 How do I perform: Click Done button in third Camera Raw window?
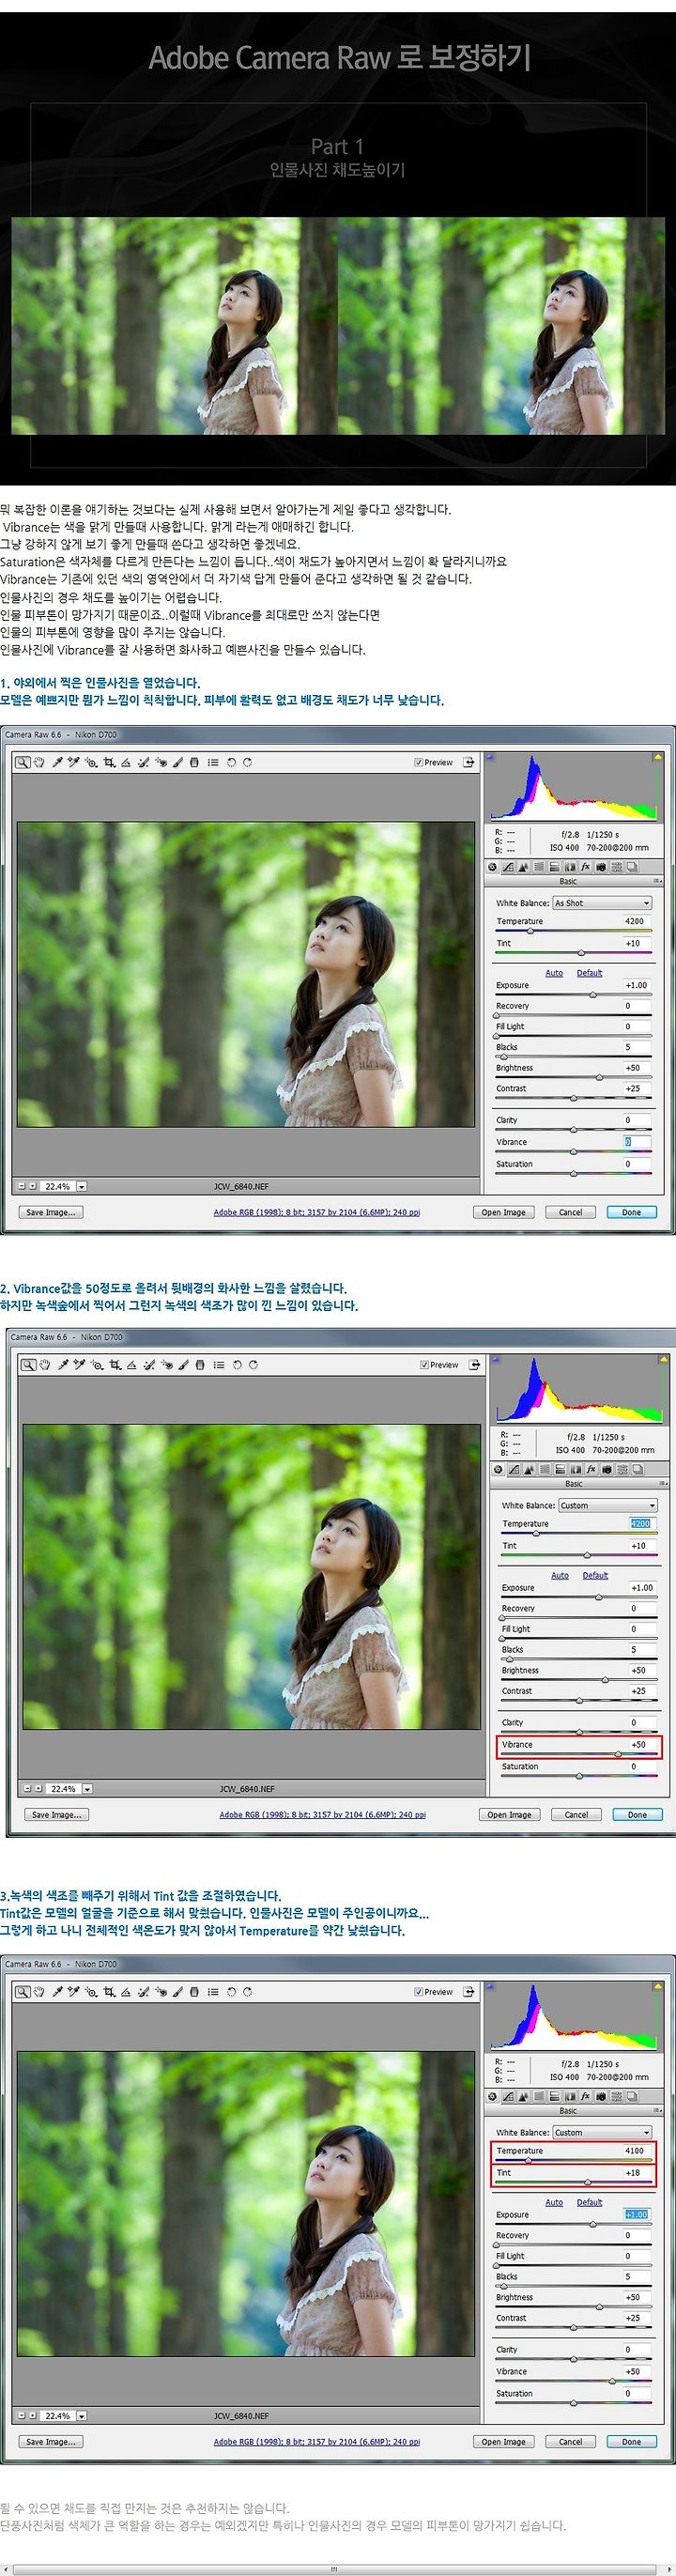[x=632, y=2441]
